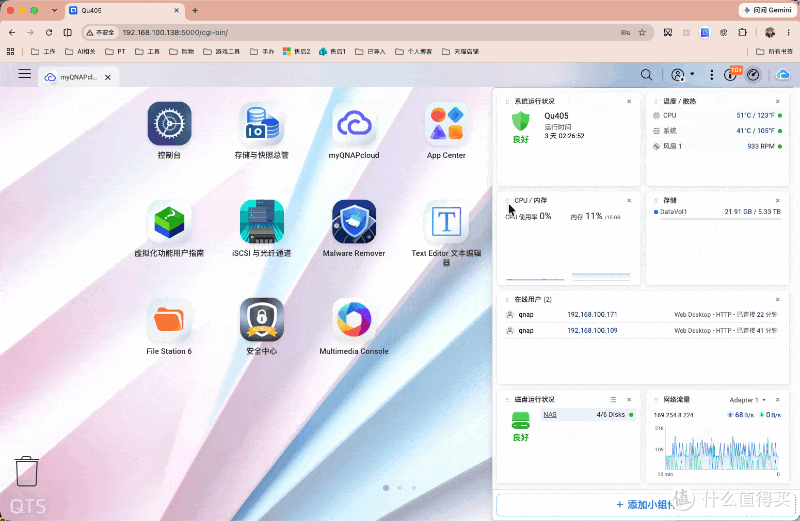This screenshot has height=521, width=800.
Task: Open list menu icon in 磁盘运行状况 widget
Action: 613,400
